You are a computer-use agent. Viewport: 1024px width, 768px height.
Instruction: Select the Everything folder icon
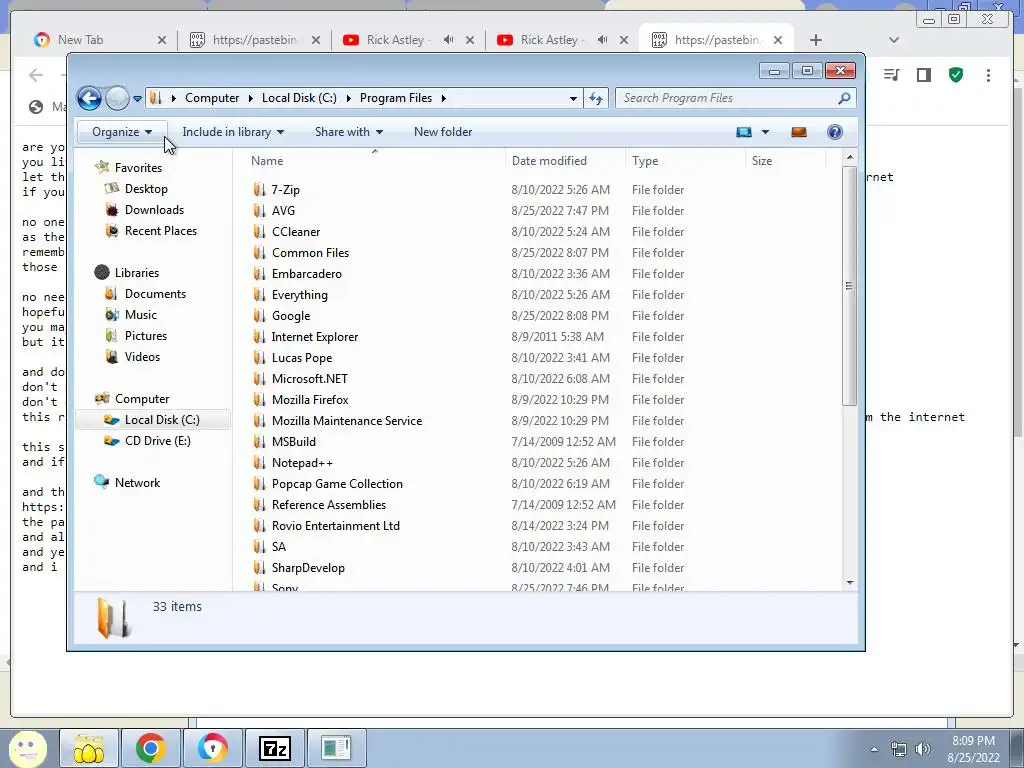(259, 295)
